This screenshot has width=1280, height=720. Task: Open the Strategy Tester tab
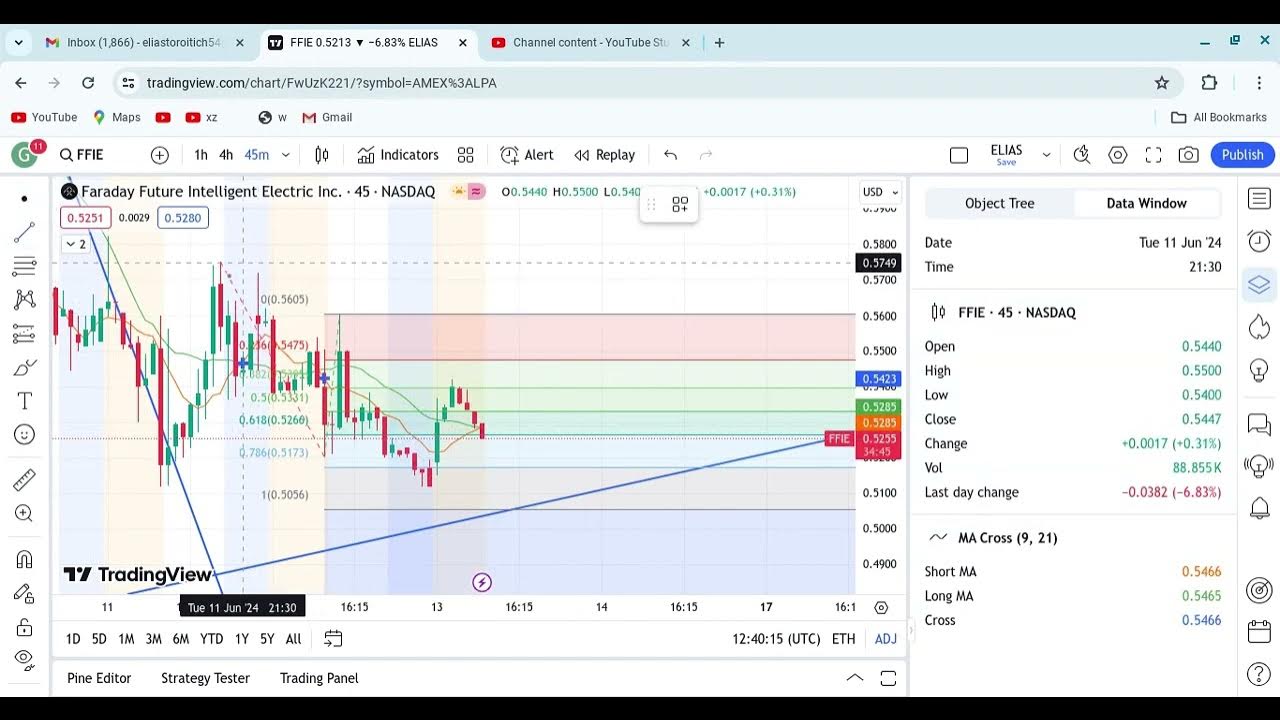pyautogui.click(x=205, y=678)
